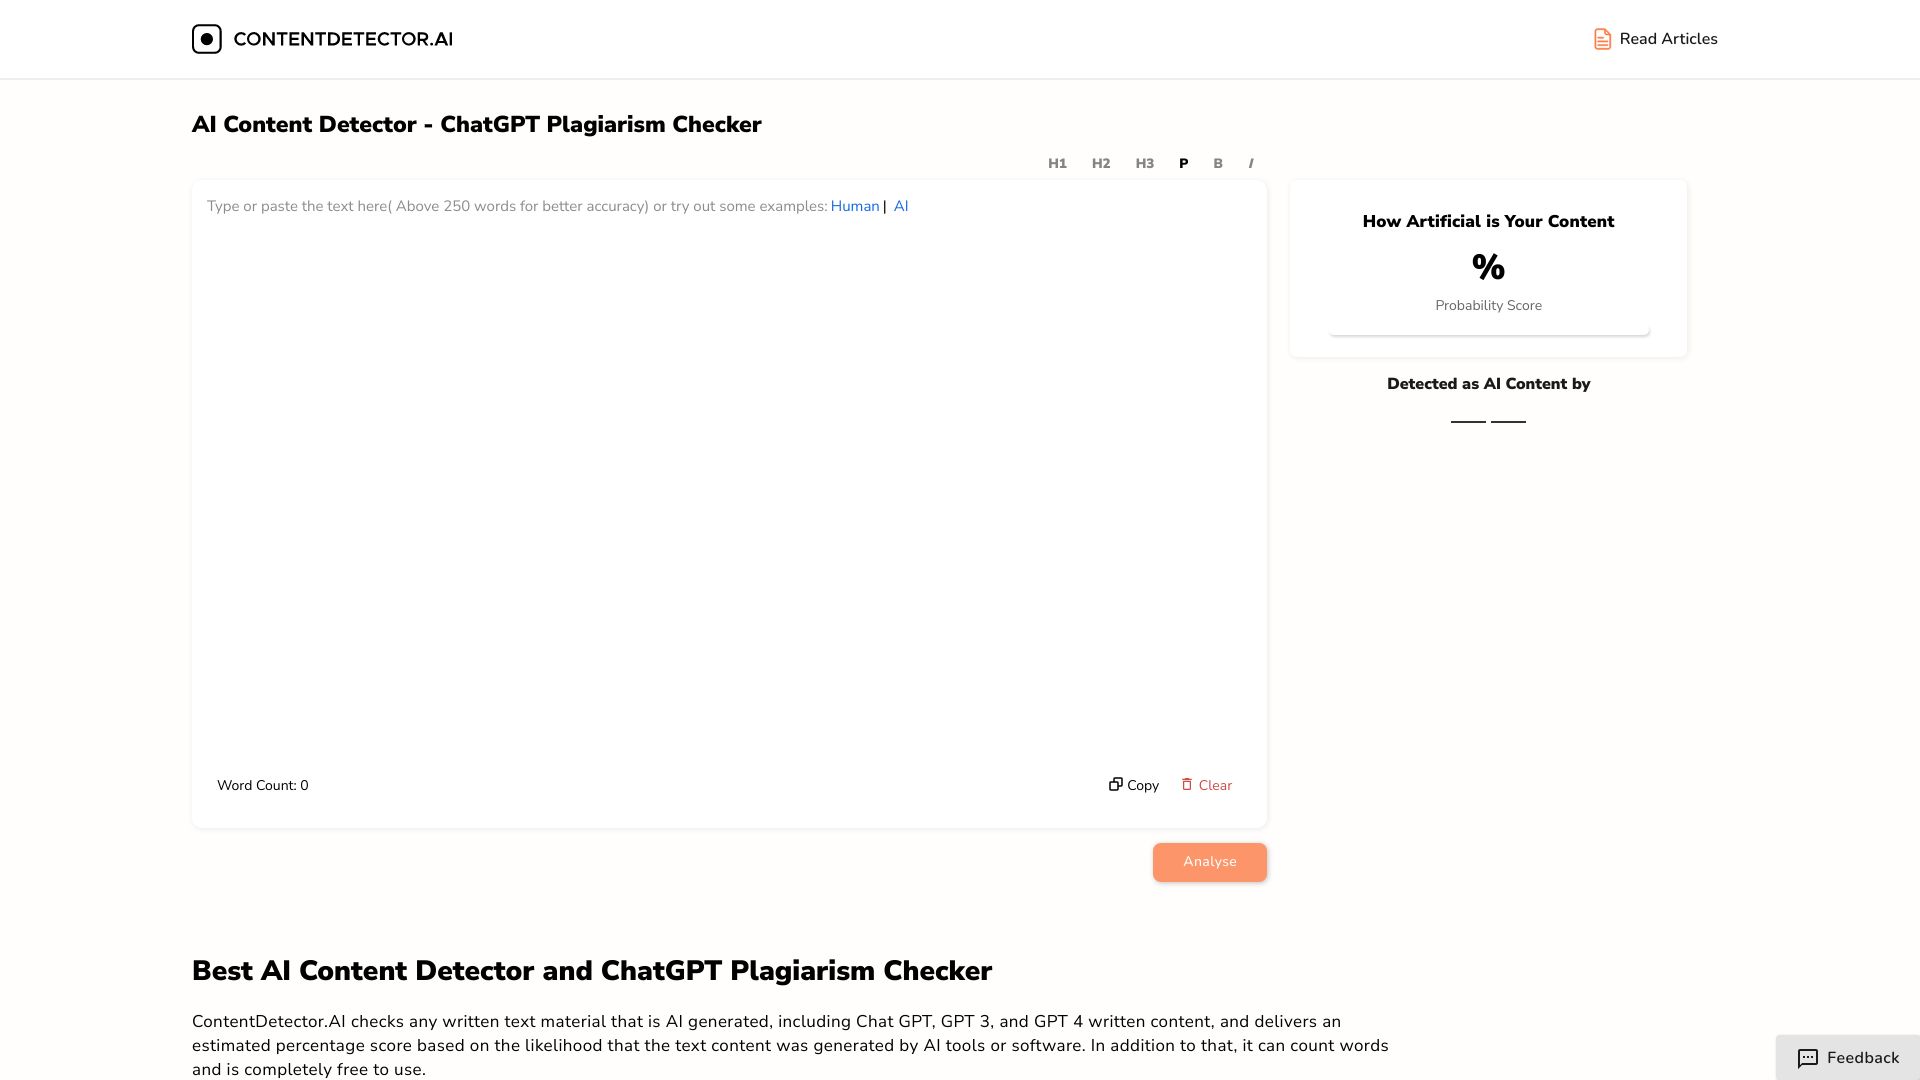The width and height of the screenshot is (1920, 1080).
Task: Click the ContentDetector.AI logo
Action: coord(320,38)
